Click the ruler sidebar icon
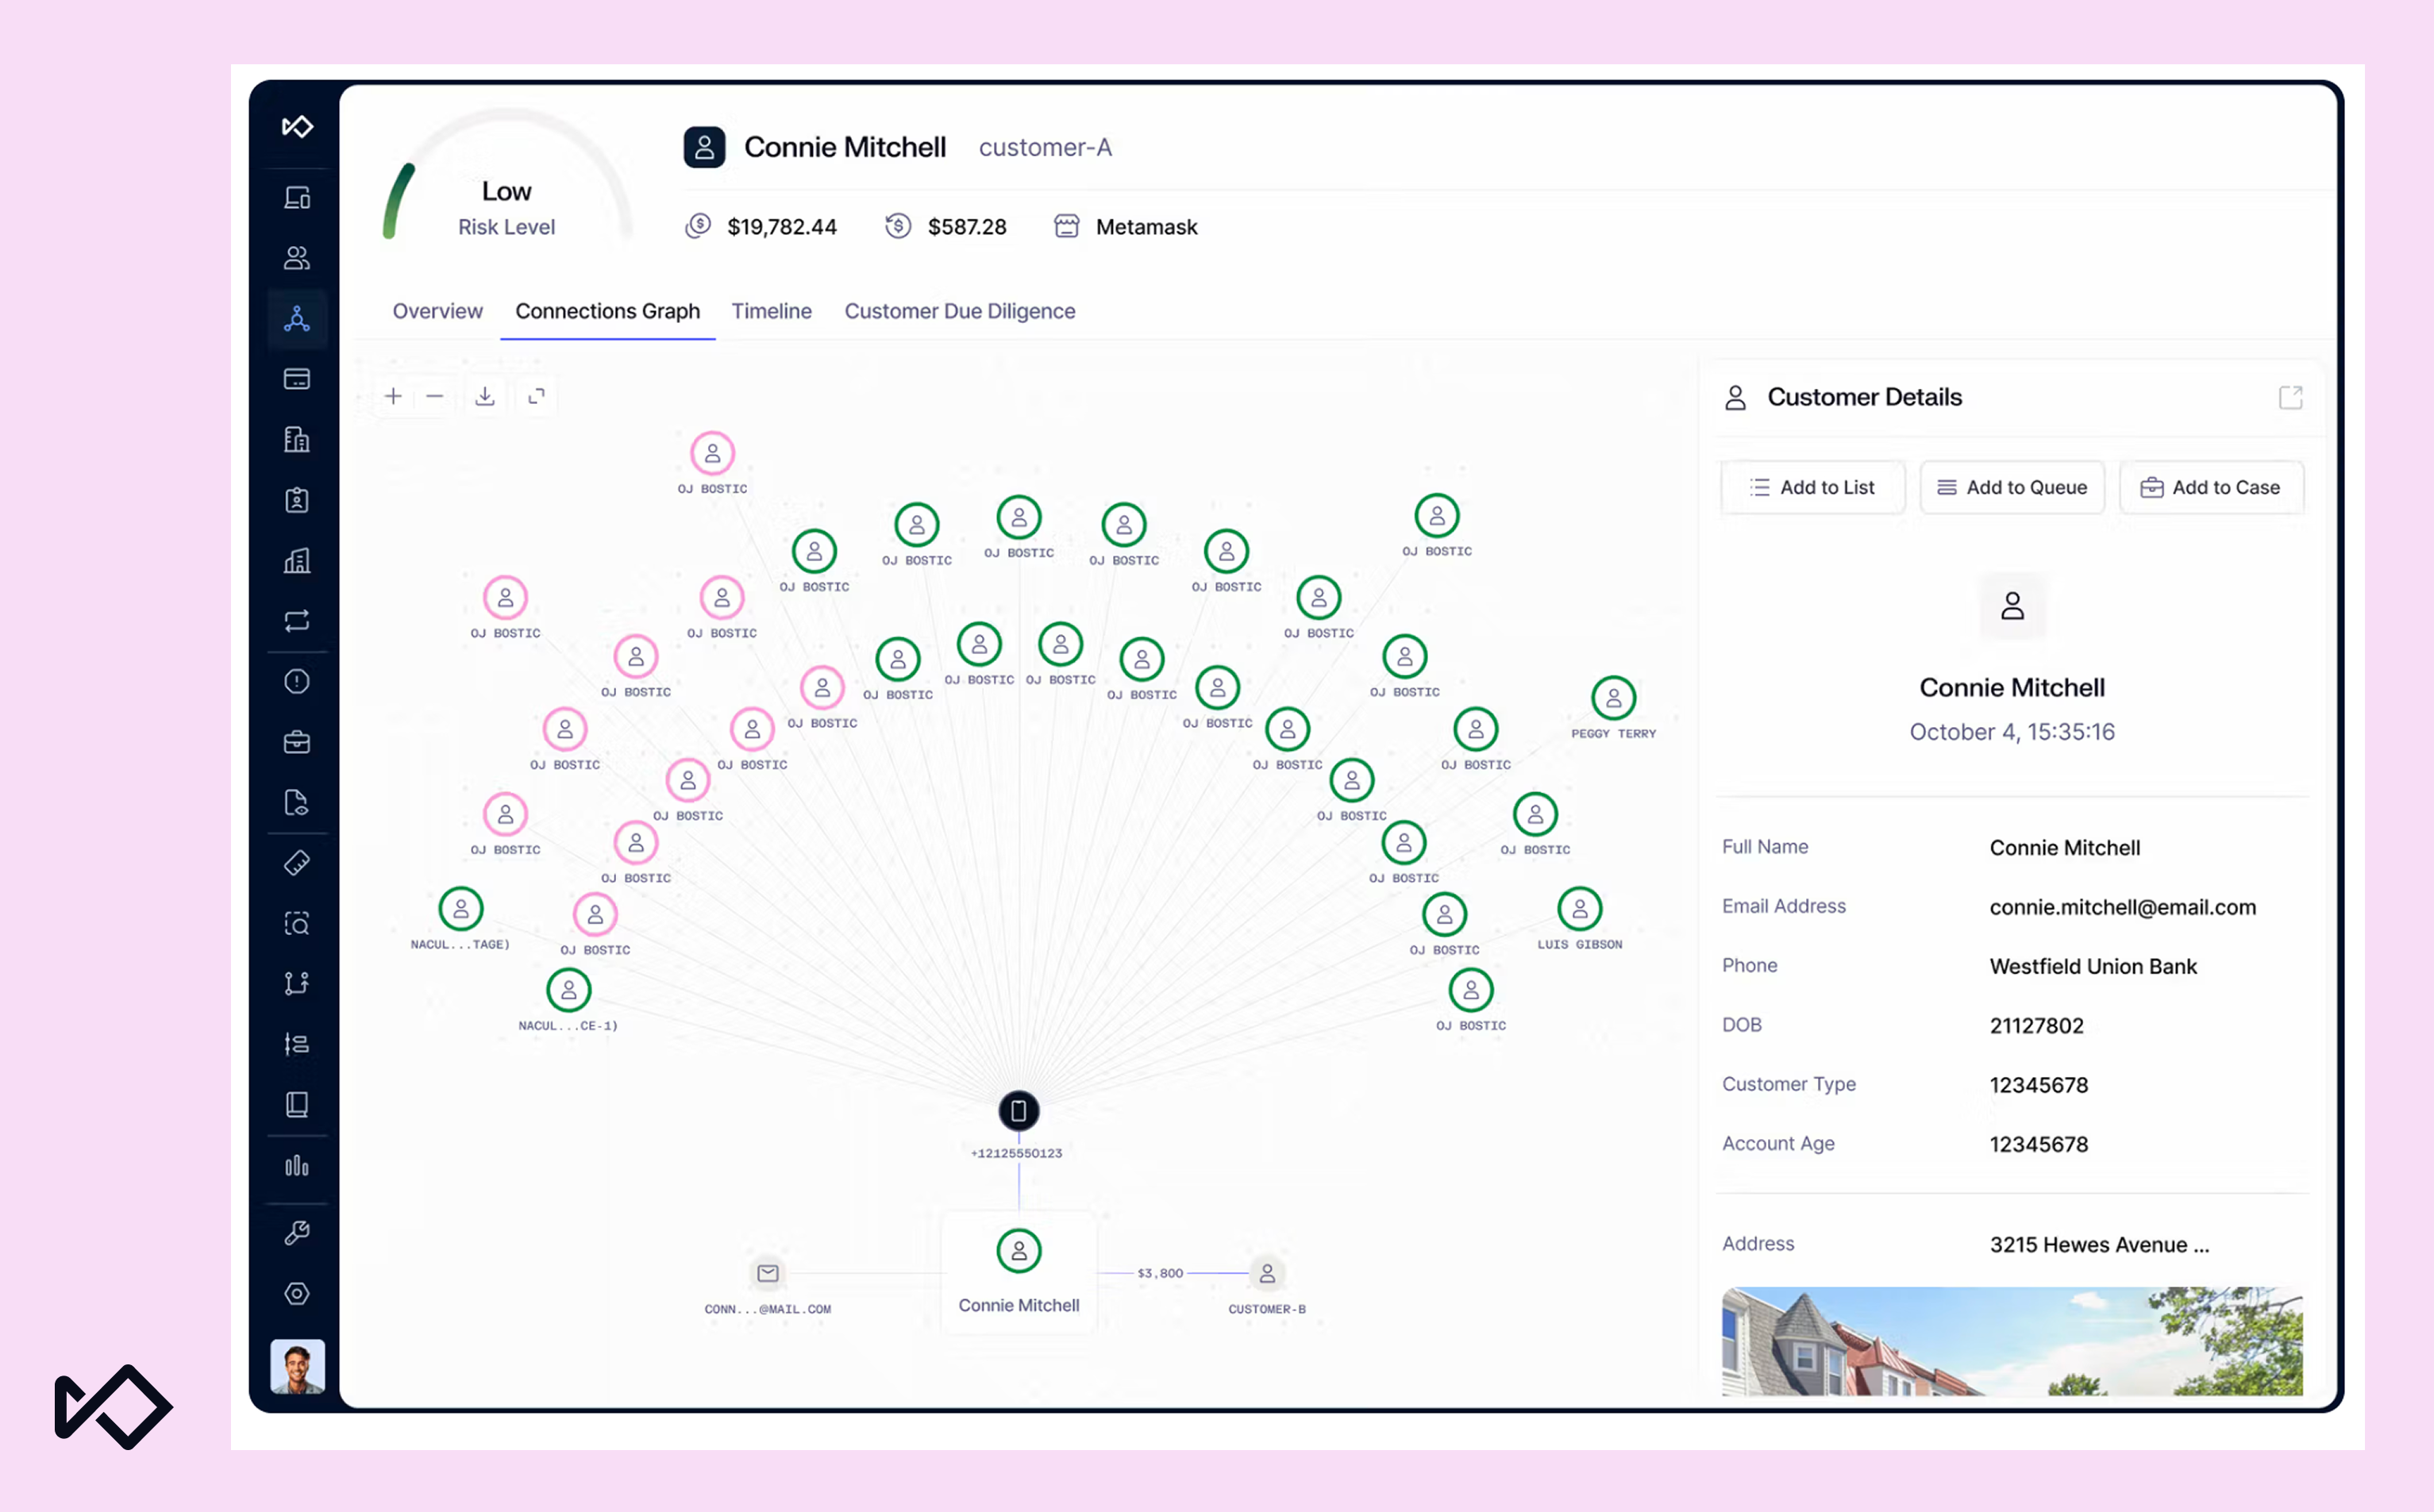This screenshot has width=2434, height=1512. point(297,863)
